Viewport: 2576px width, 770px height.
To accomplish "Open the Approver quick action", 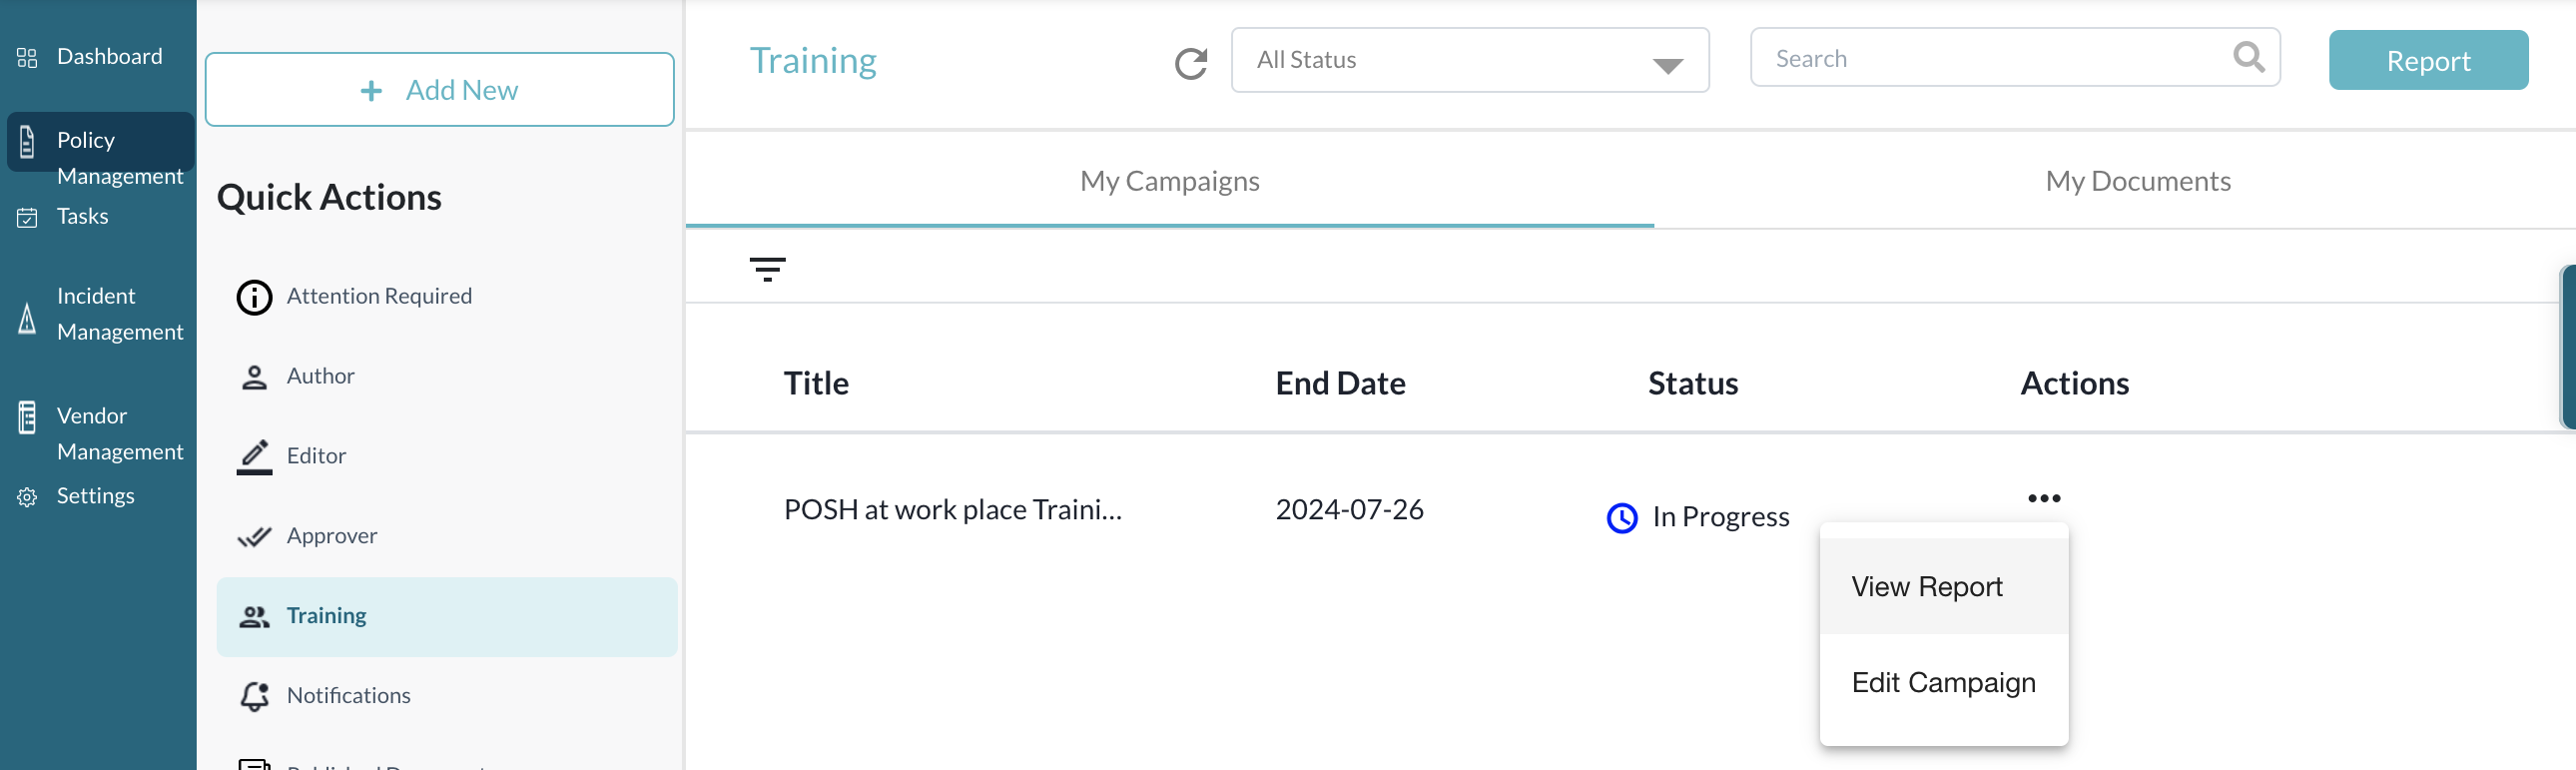I will pos(331,536).
